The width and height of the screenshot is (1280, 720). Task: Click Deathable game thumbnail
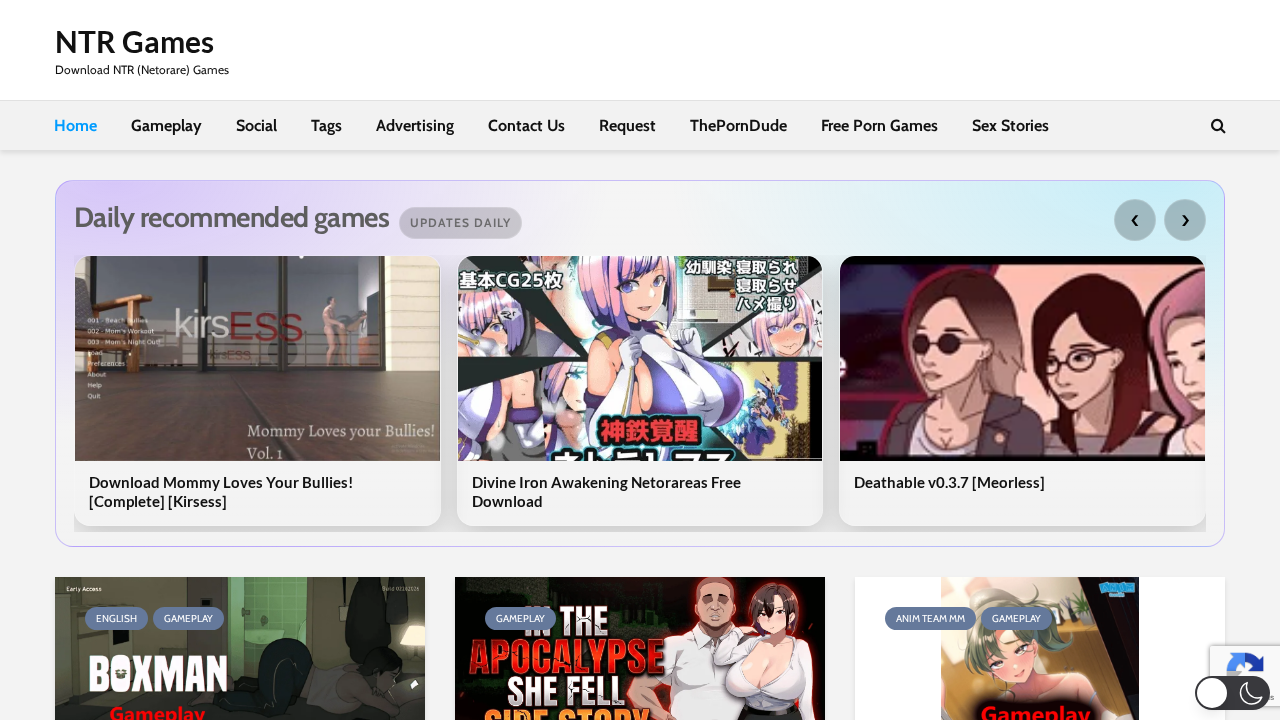tap(1022, 358)
